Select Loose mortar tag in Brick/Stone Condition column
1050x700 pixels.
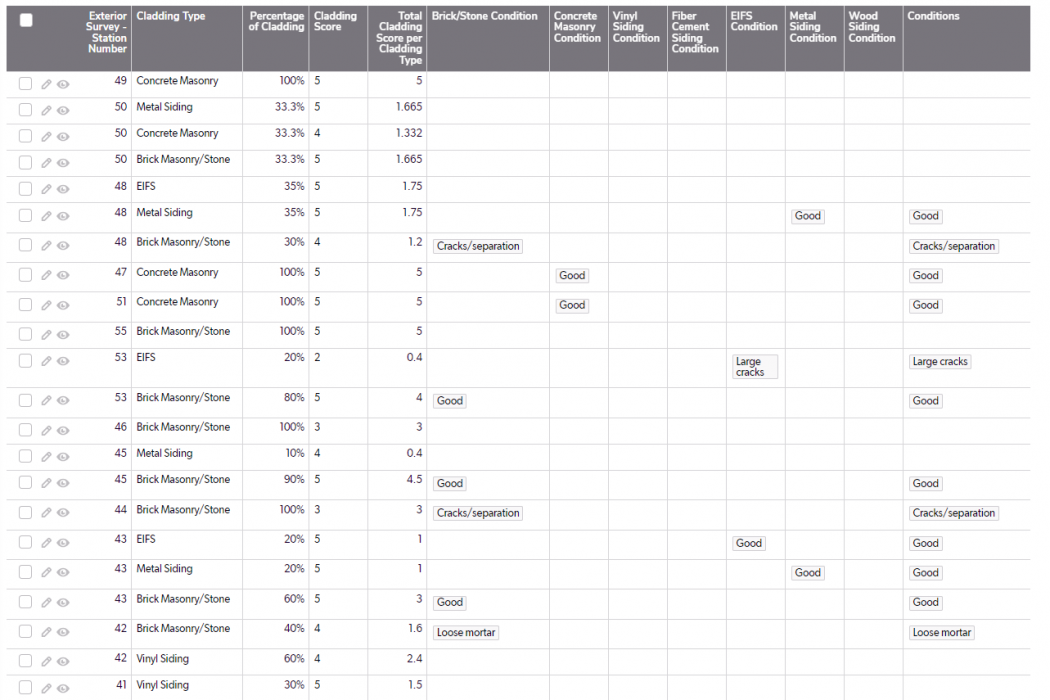(467, 633)
